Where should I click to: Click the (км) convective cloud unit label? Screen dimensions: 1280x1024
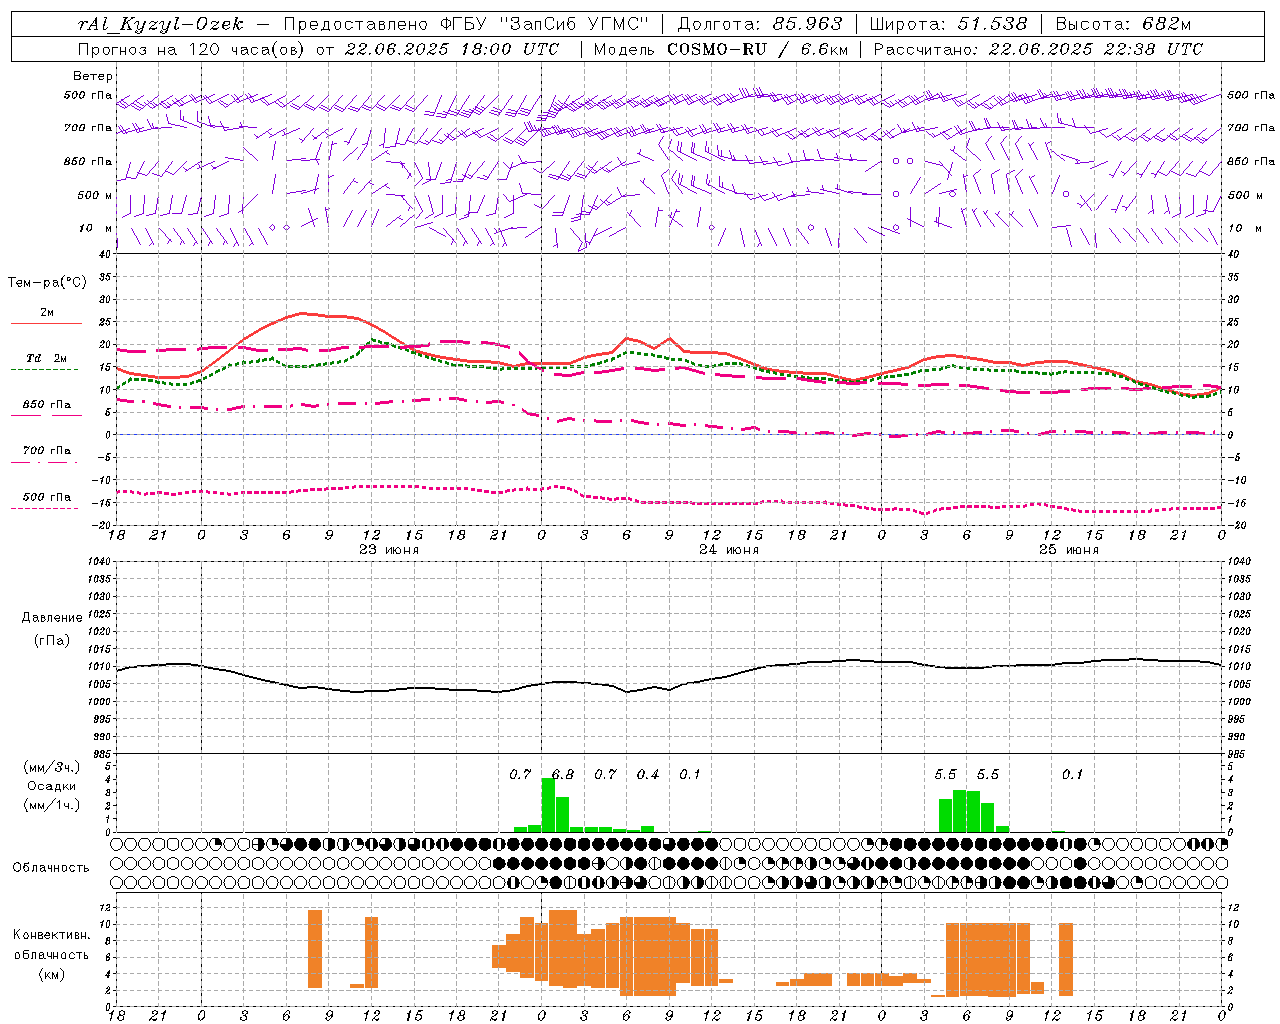(52, 974)
